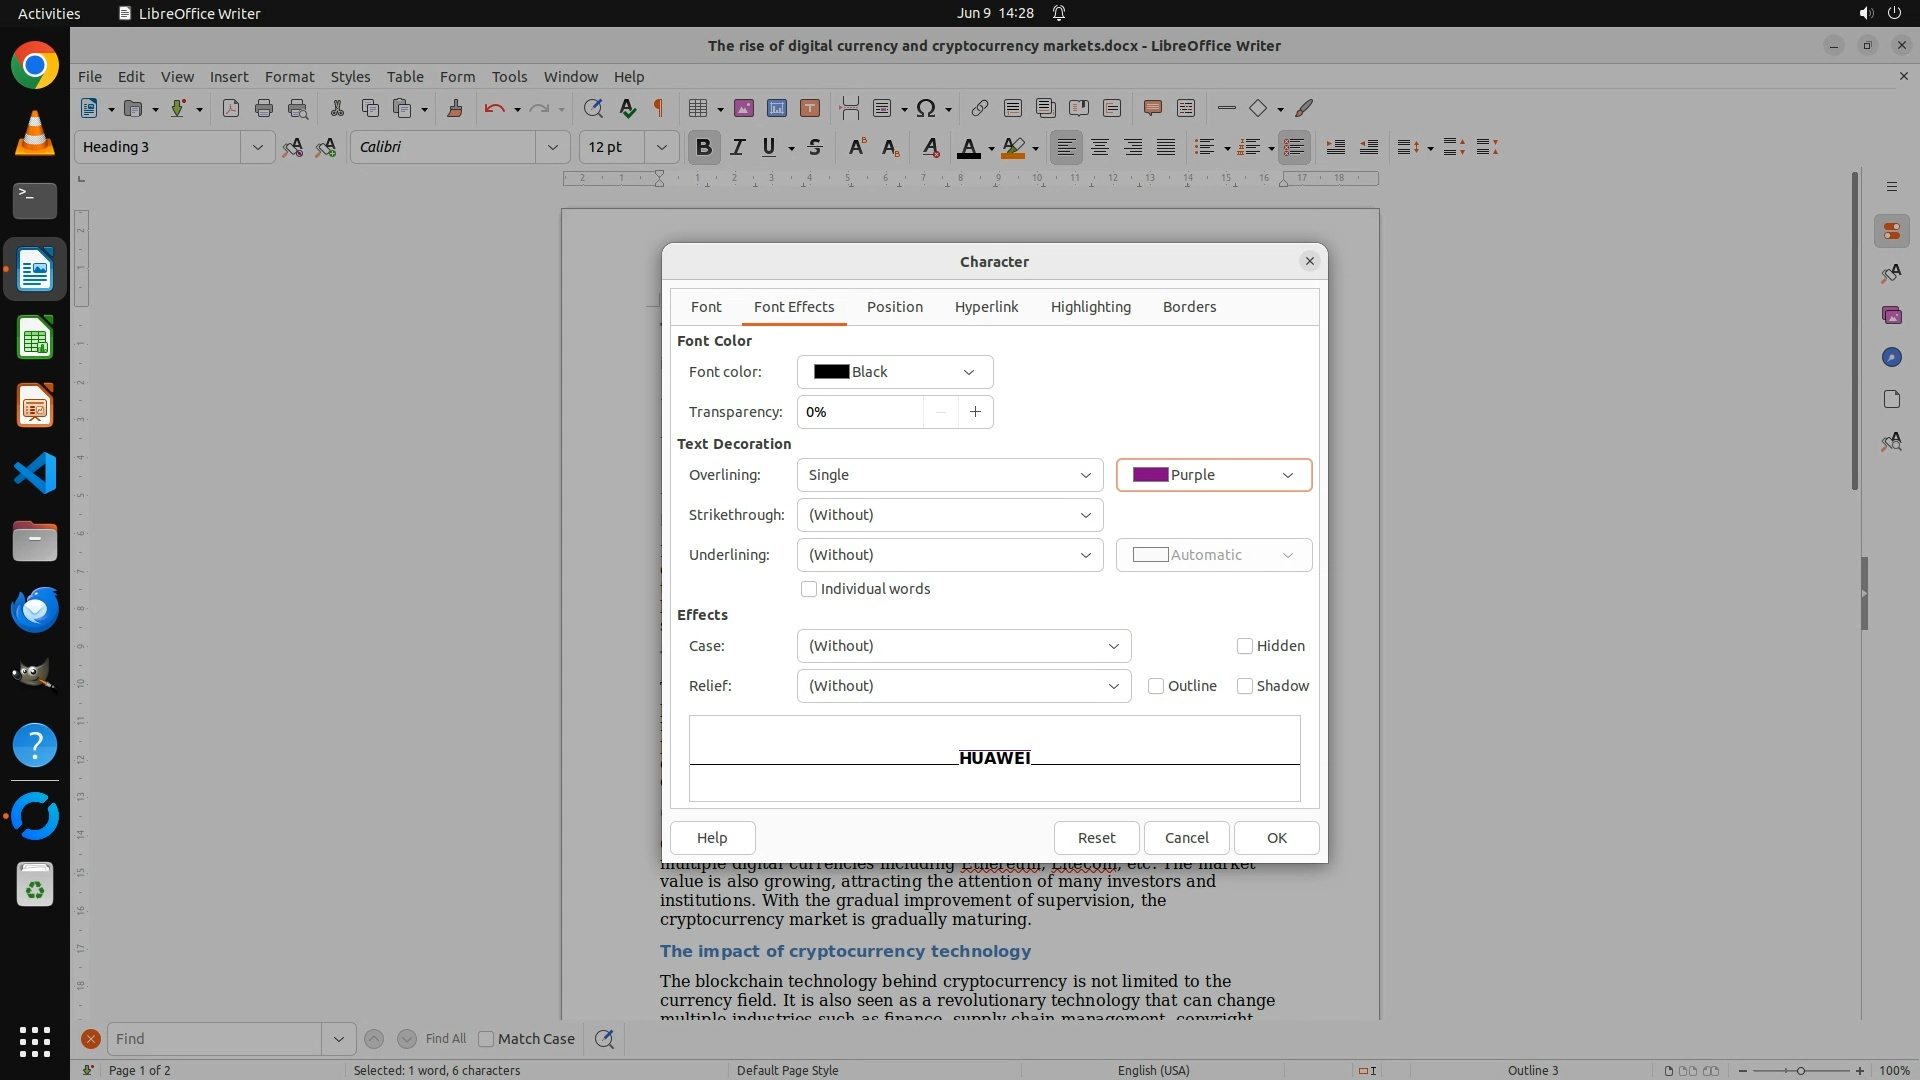Check the Hidden effect checkbox
Image resolution: width=1920 pixels, height=1080 pixels.
coord(1245,646)
